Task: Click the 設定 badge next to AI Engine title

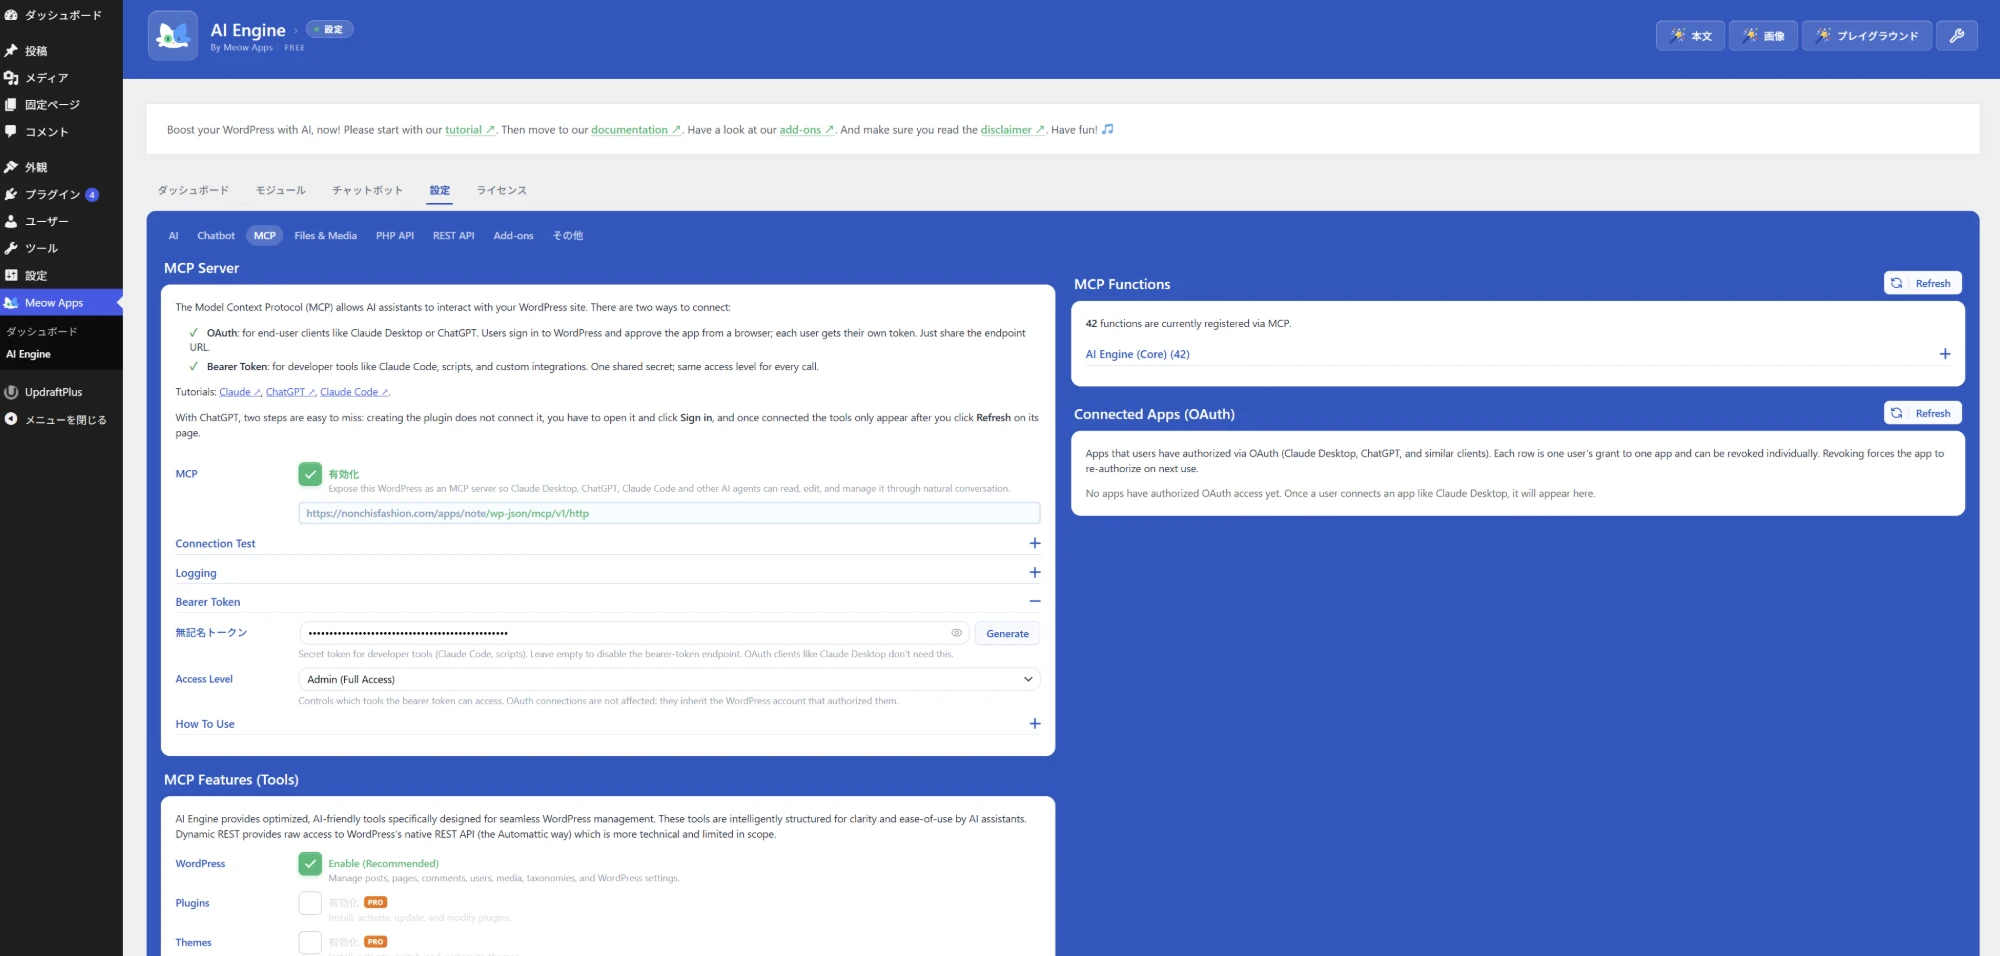Action: [x=330, y=30]
